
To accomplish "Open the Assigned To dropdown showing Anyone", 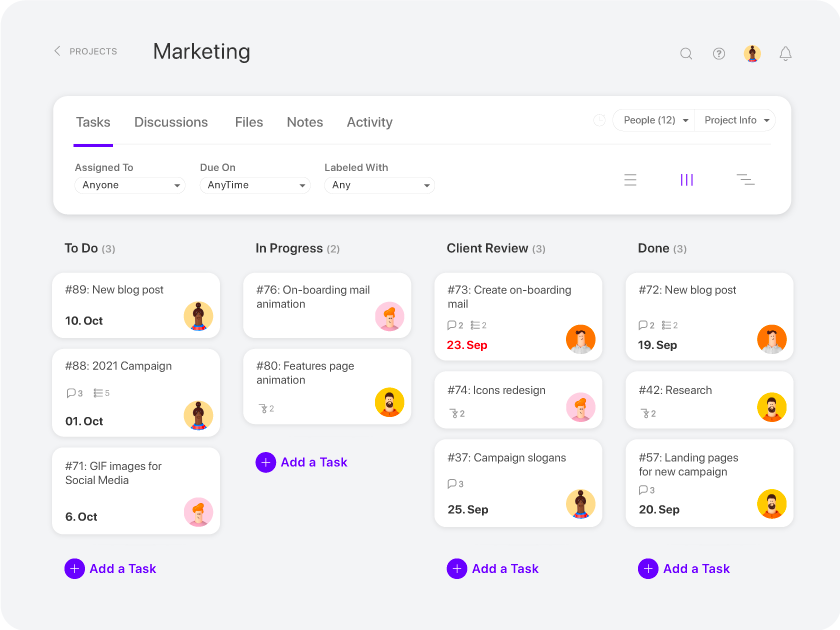I will coord(130,185).
